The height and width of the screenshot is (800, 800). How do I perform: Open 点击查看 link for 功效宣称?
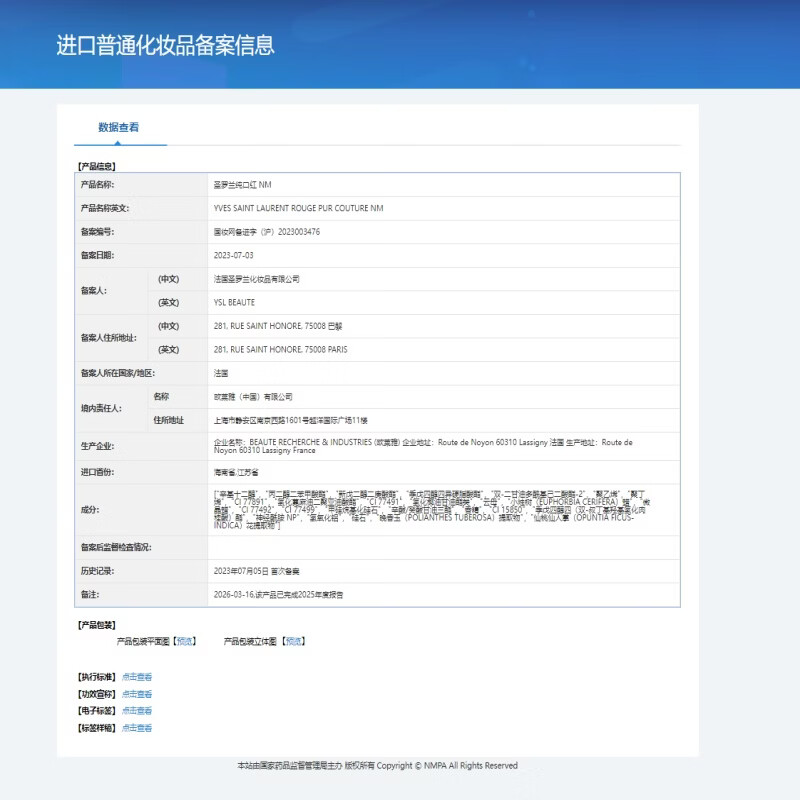tap(137, 694)
